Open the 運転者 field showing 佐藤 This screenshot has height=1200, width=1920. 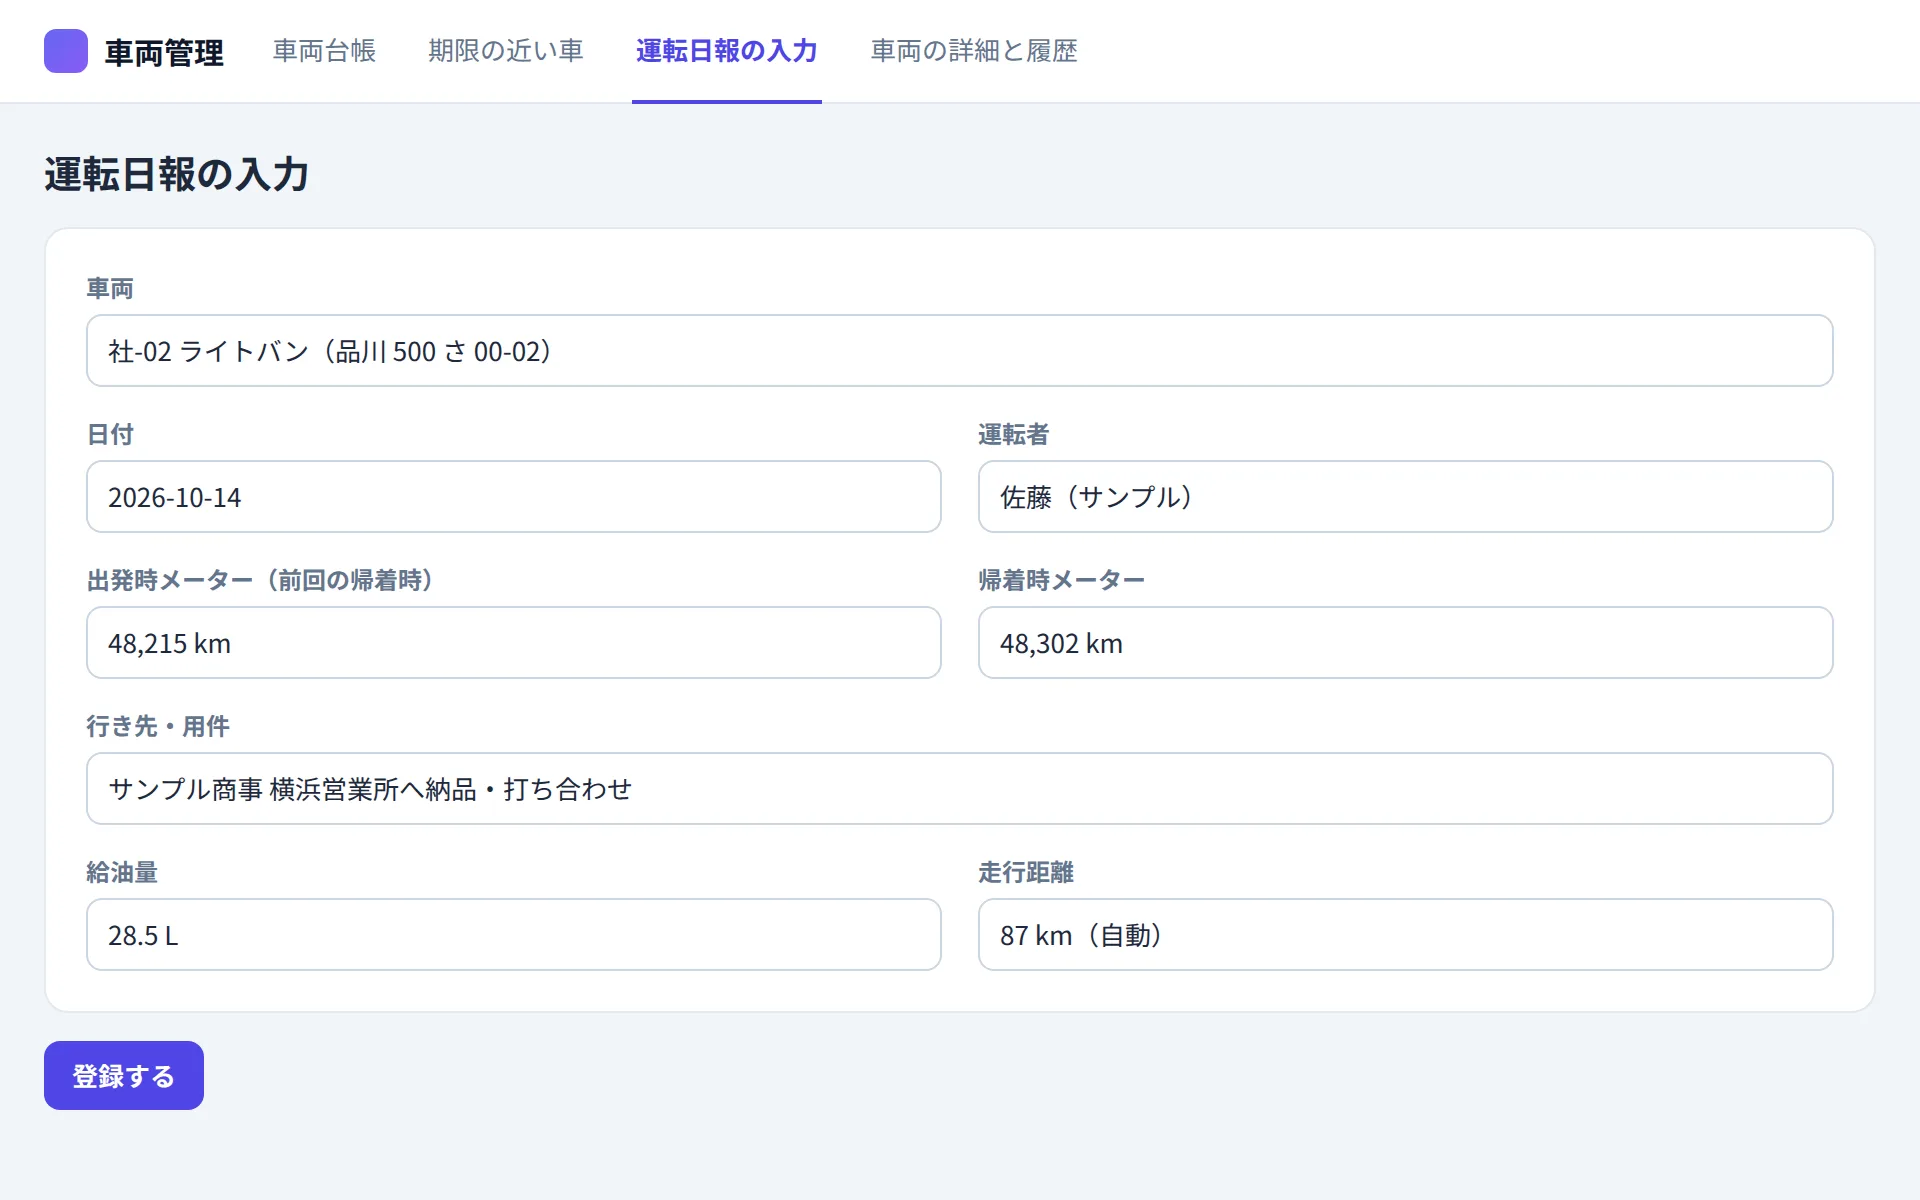point(1405,497)
